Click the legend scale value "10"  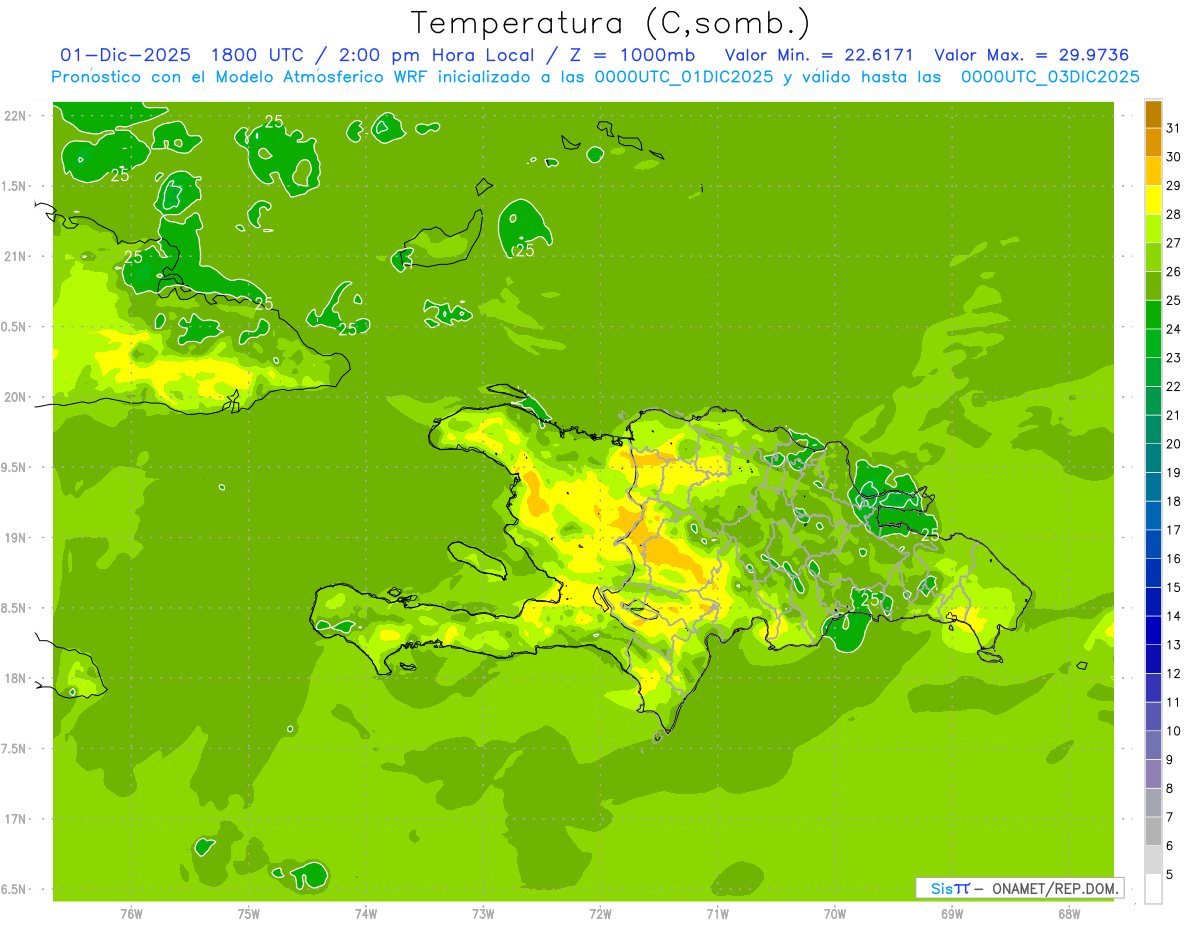(1173, 731)
